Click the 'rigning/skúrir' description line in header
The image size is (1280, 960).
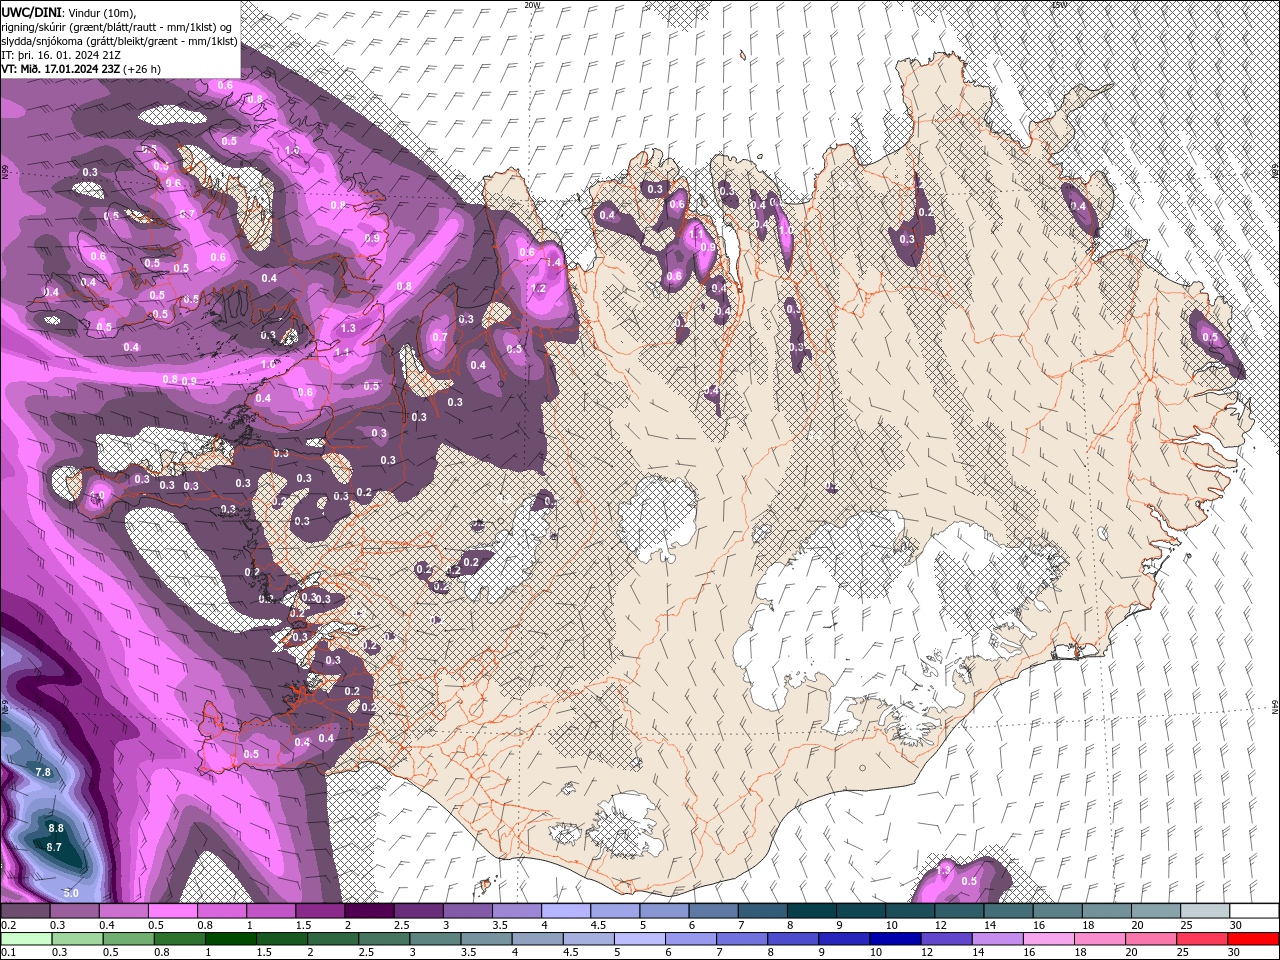click(x=117, y=26)
